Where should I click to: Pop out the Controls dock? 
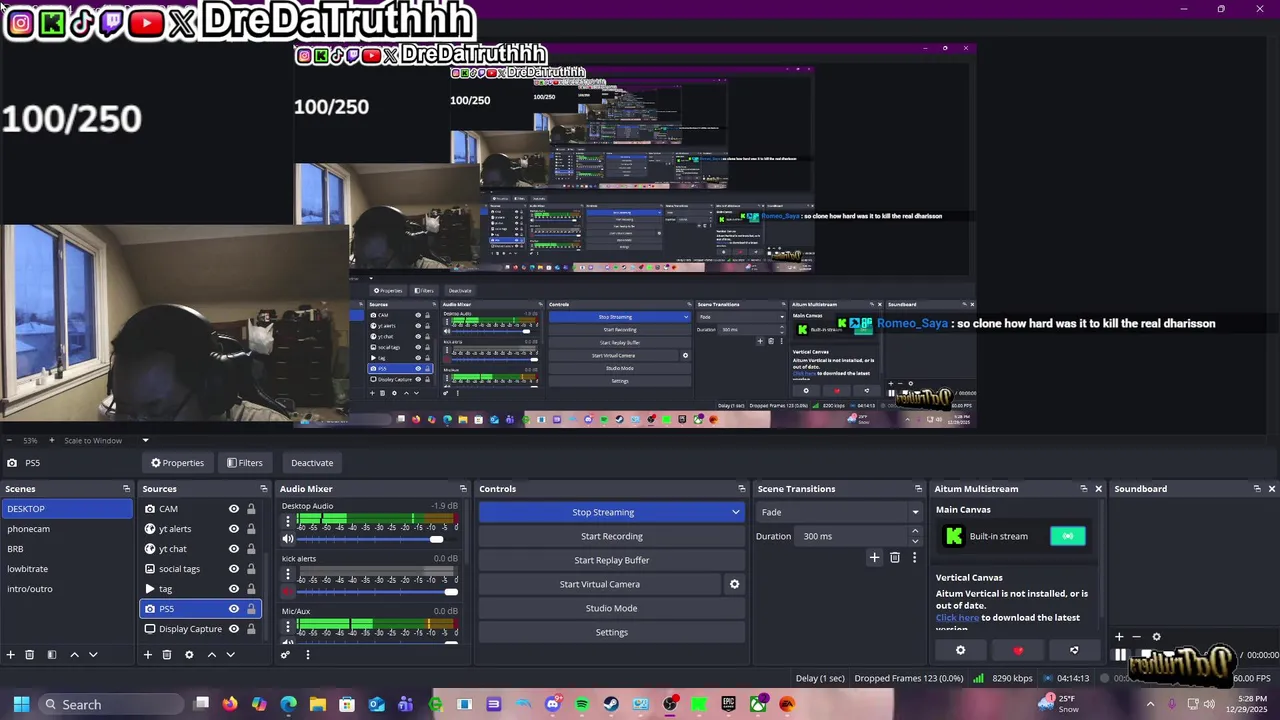(742, 489)
